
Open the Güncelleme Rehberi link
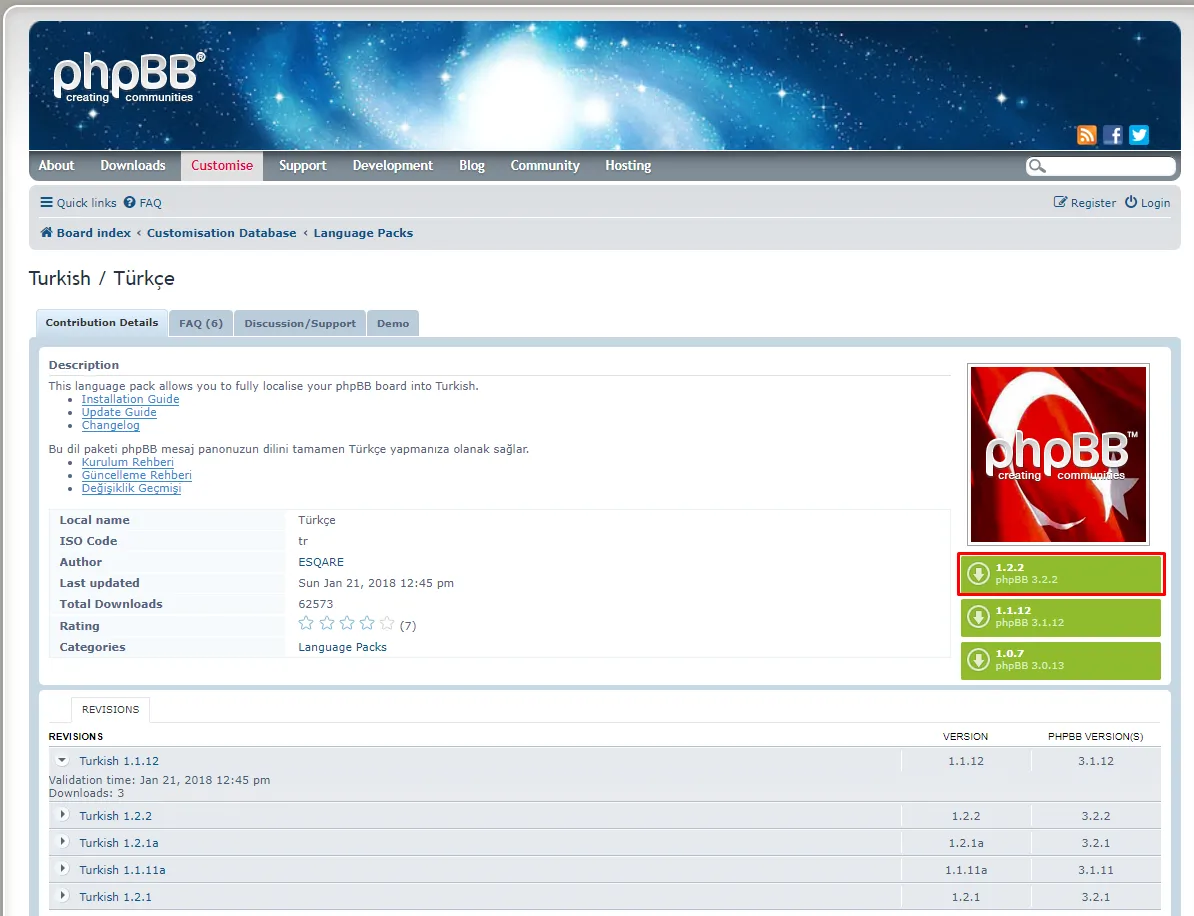tap(136, 475)
